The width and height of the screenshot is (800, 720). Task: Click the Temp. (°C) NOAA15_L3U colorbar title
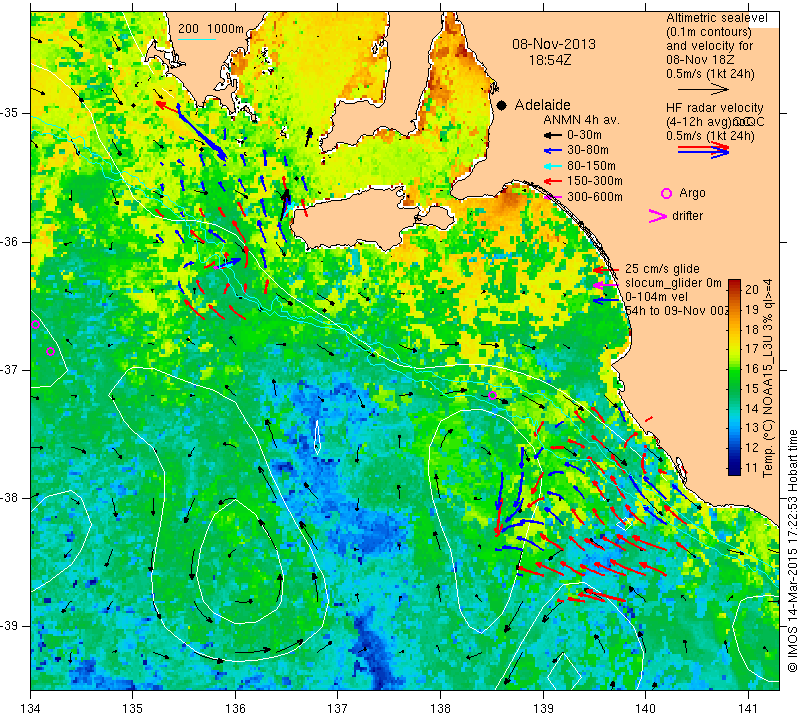(x=767, y=378)
